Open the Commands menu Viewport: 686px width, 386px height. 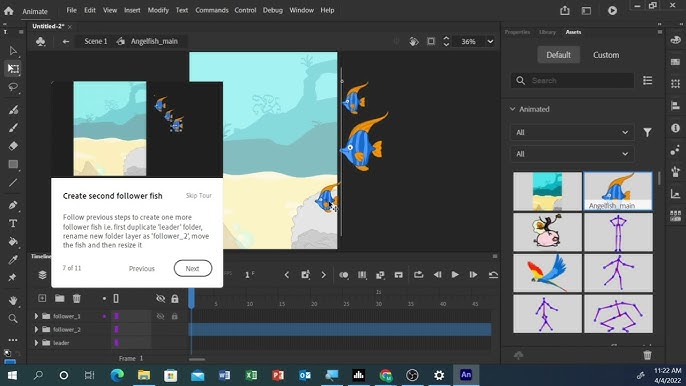[212, 10]
